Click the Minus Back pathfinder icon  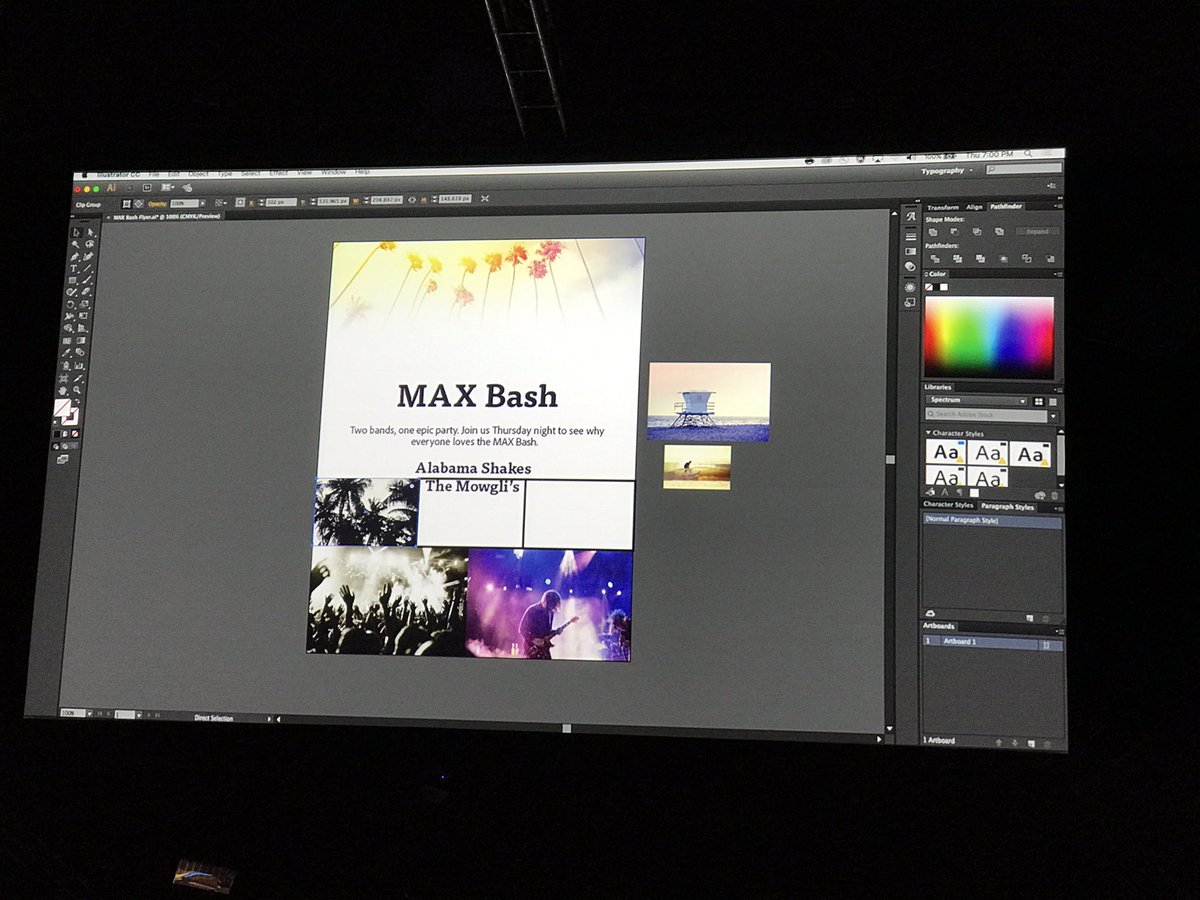tap(1050, 259)
